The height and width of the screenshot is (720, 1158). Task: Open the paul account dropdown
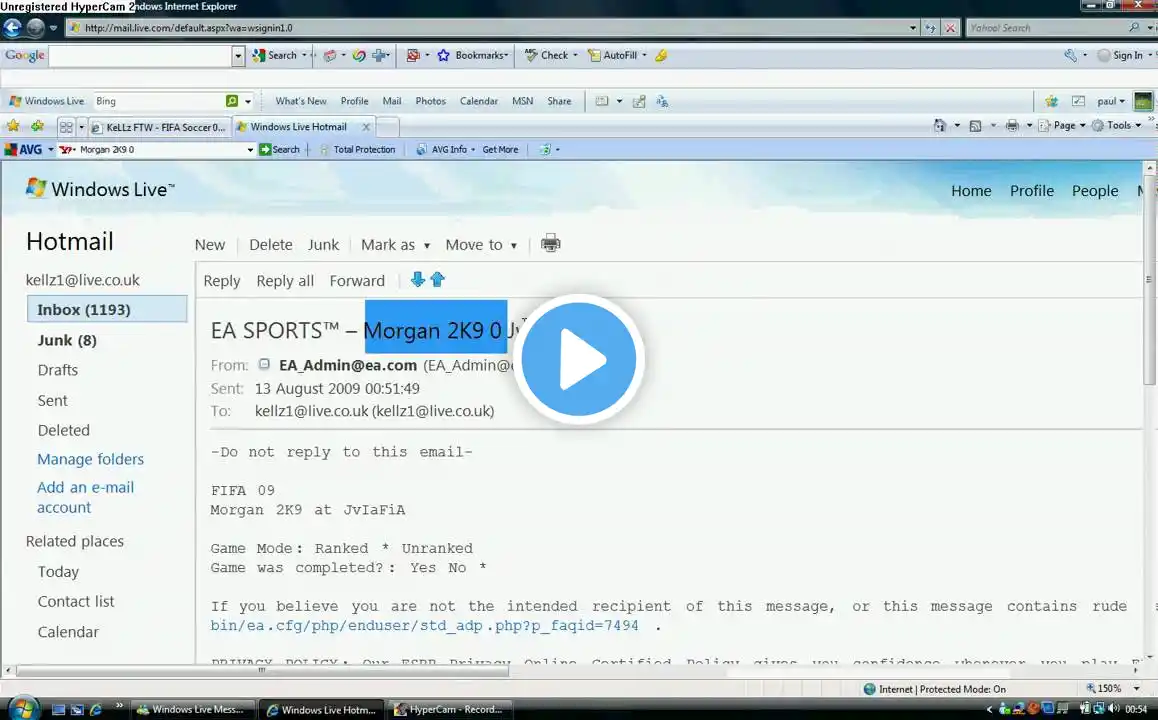1111,101
